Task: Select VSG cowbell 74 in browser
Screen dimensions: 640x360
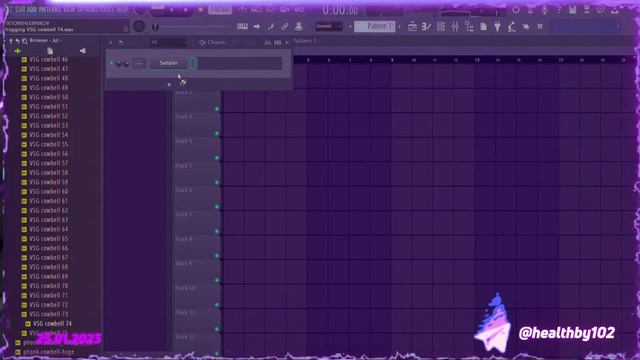Action: pos(52,324)
